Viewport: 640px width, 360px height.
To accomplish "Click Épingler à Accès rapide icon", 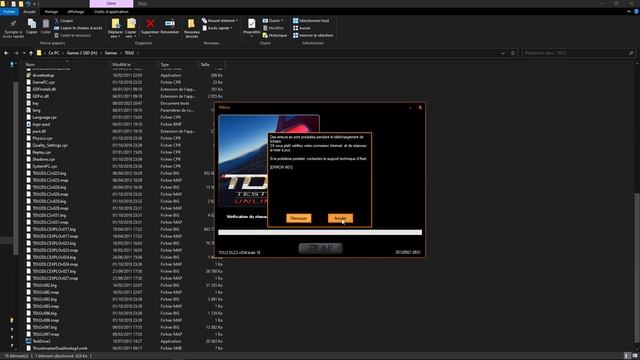I will click(13, 24).
